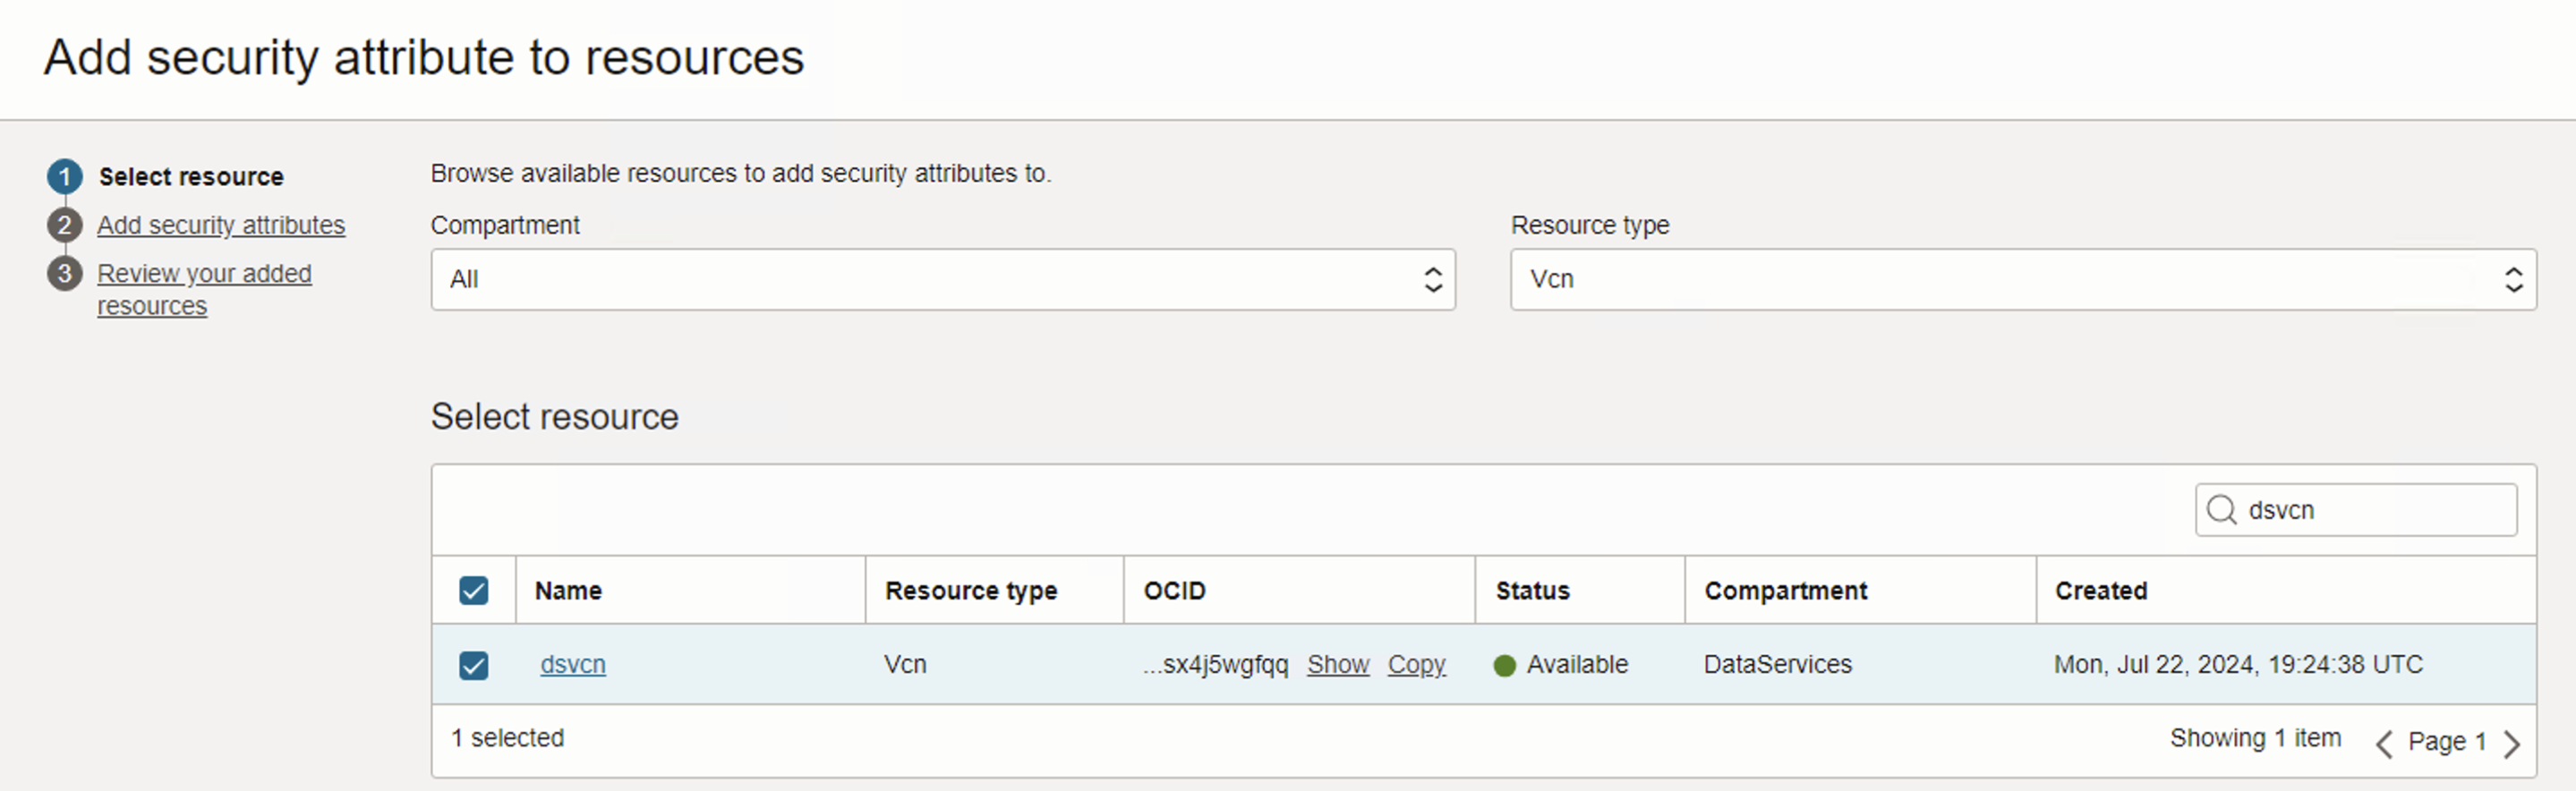
Task: Click the Created column header
Action: click(2101, 591)
